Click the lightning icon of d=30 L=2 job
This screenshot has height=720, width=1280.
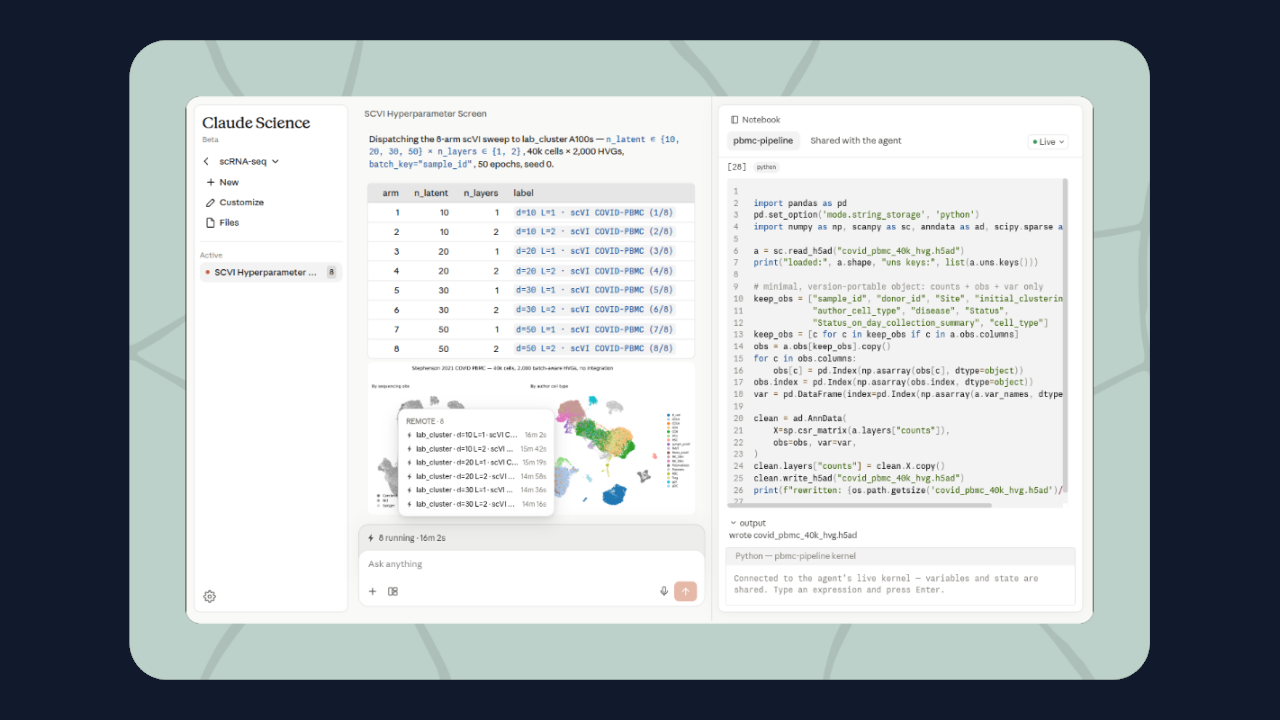click(410, 504)
